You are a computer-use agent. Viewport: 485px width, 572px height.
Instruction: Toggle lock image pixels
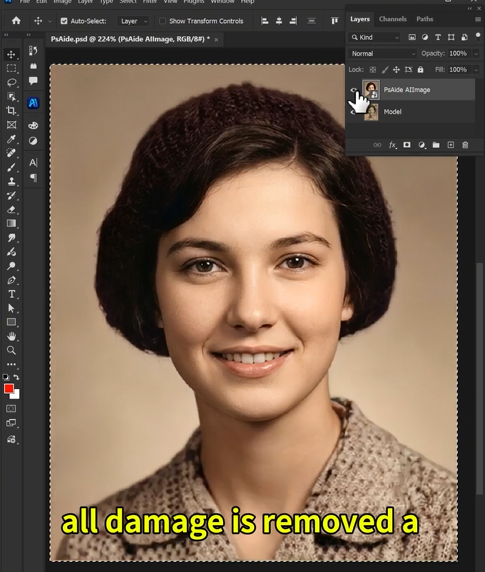tap(385, 69)
